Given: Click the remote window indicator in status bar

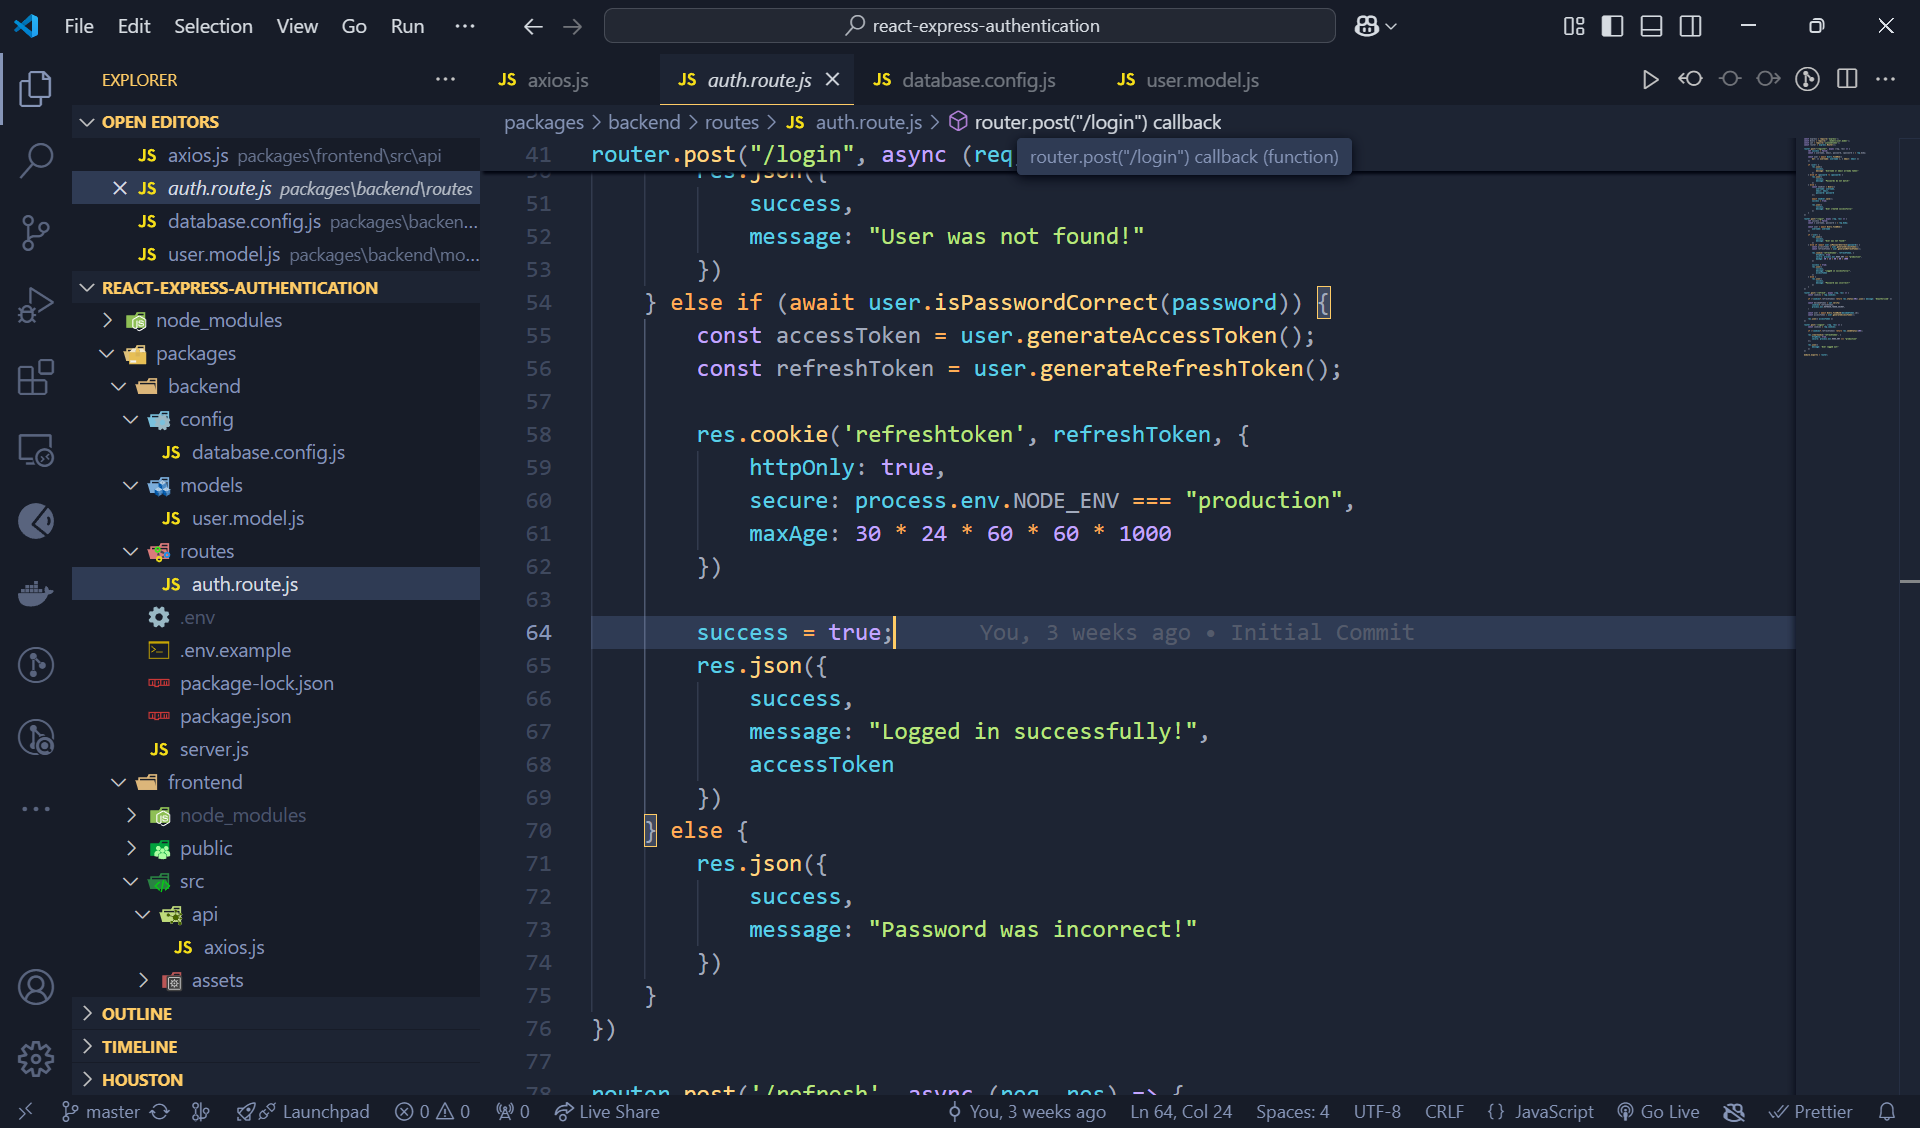Looking at the screenshot, I should coord(25,1112).
